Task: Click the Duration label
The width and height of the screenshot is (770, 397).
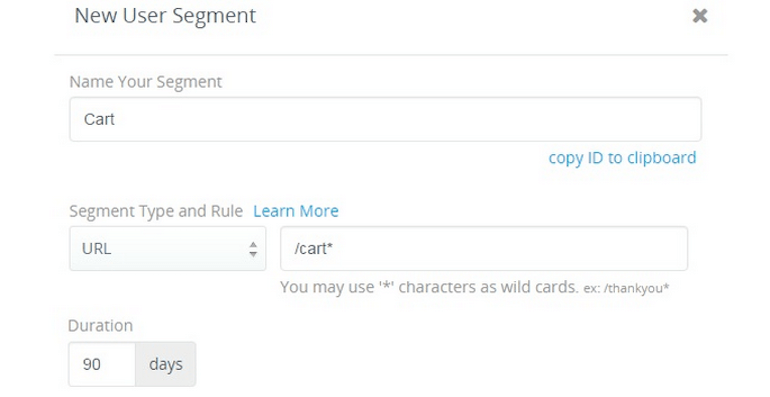Action: (x=101, y=325)
